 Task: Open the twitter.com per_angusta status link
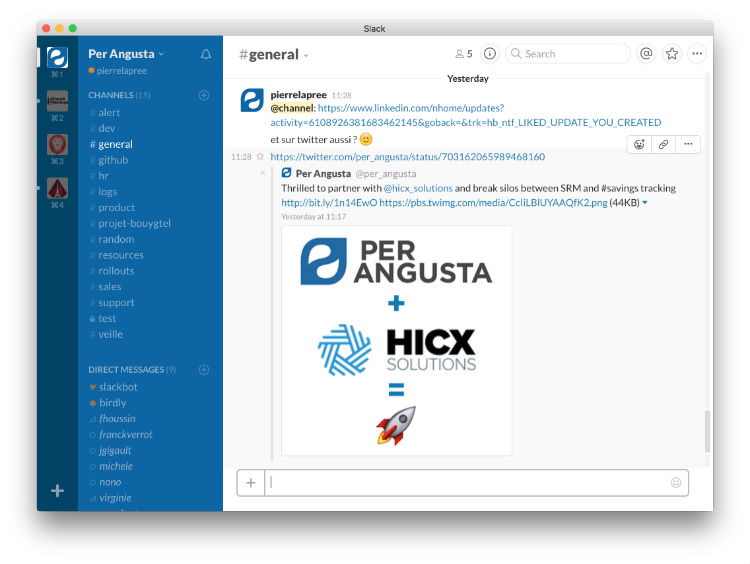pyautogui.click(x=408, y=156)
